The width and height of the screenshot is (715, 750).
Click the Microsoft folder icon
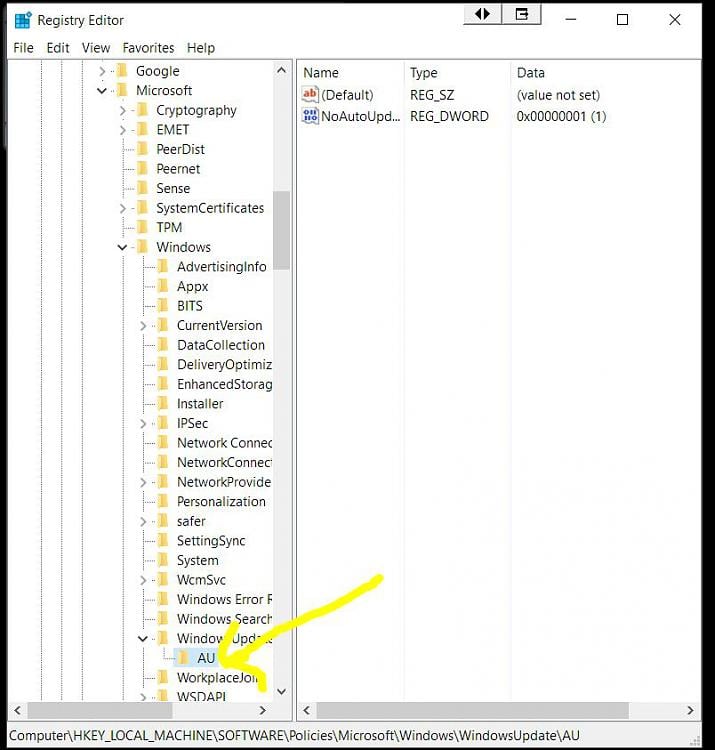[x=122, y=90]
